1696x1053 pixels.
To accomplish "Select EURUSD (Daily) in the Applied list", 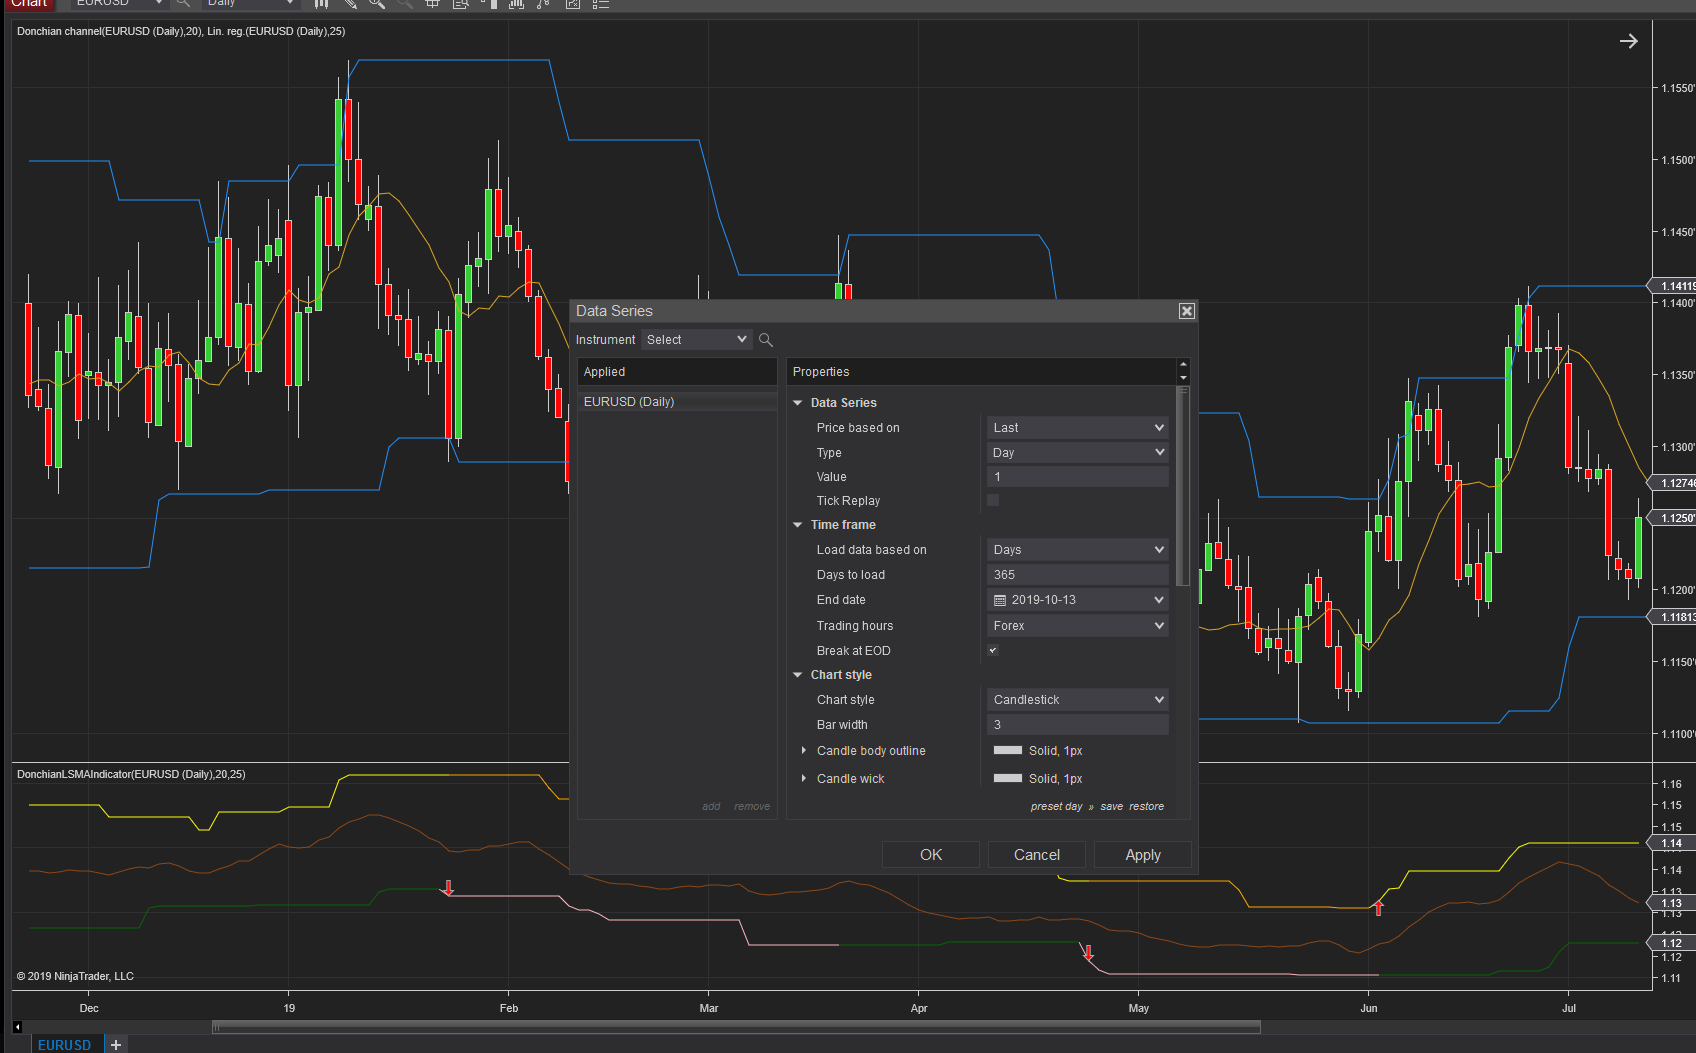I will [629, 402].
